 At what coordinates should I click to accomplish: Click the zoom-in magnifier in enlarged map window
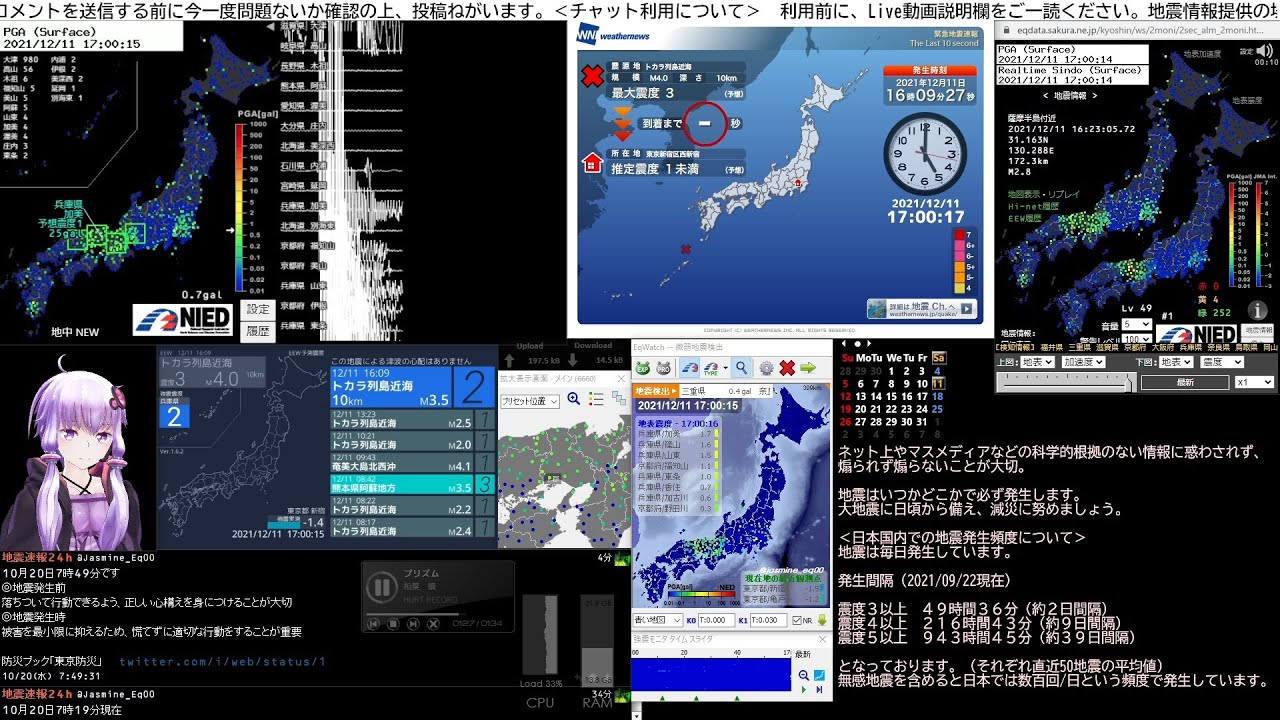click(x=574, y=399)
